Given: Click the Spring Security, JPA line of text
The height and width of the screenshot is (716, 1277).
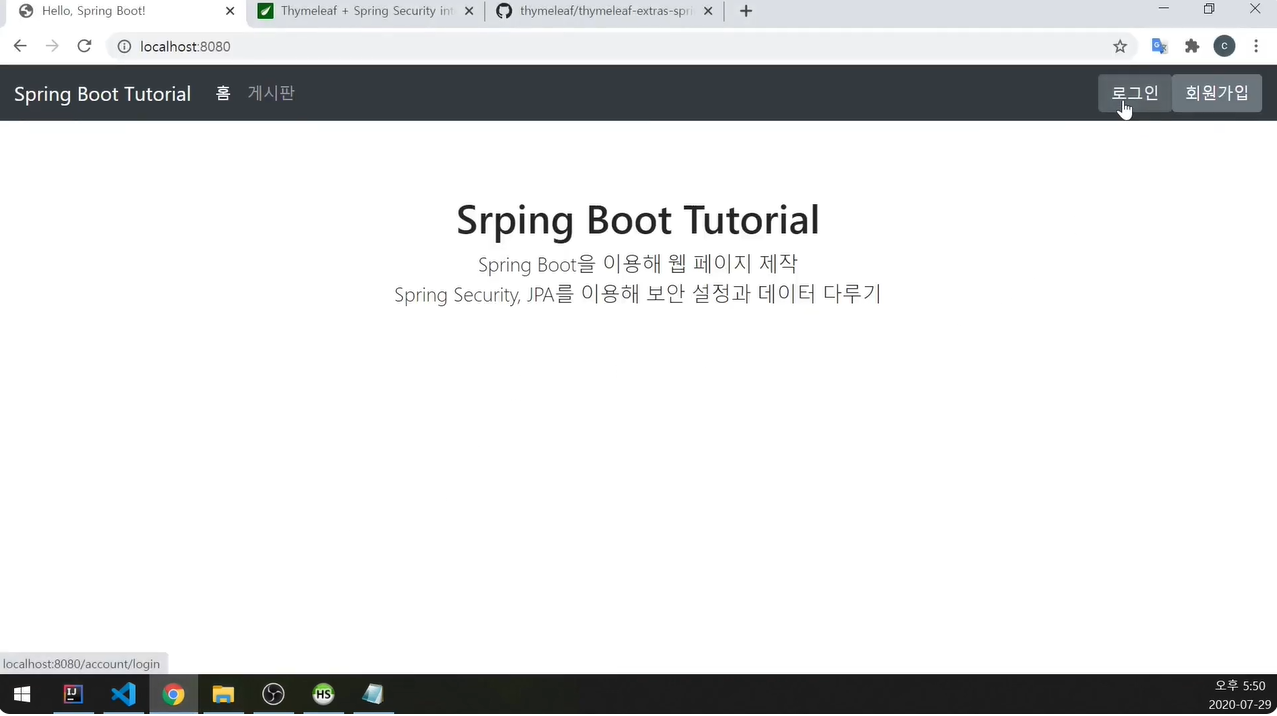Looking at the screenshot, I should point(638,294).
